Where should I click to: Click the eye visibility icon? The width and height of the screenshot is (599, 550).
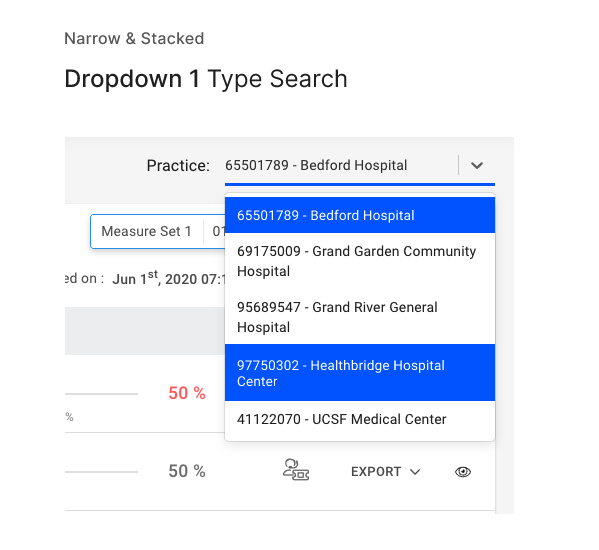point(463,472)
